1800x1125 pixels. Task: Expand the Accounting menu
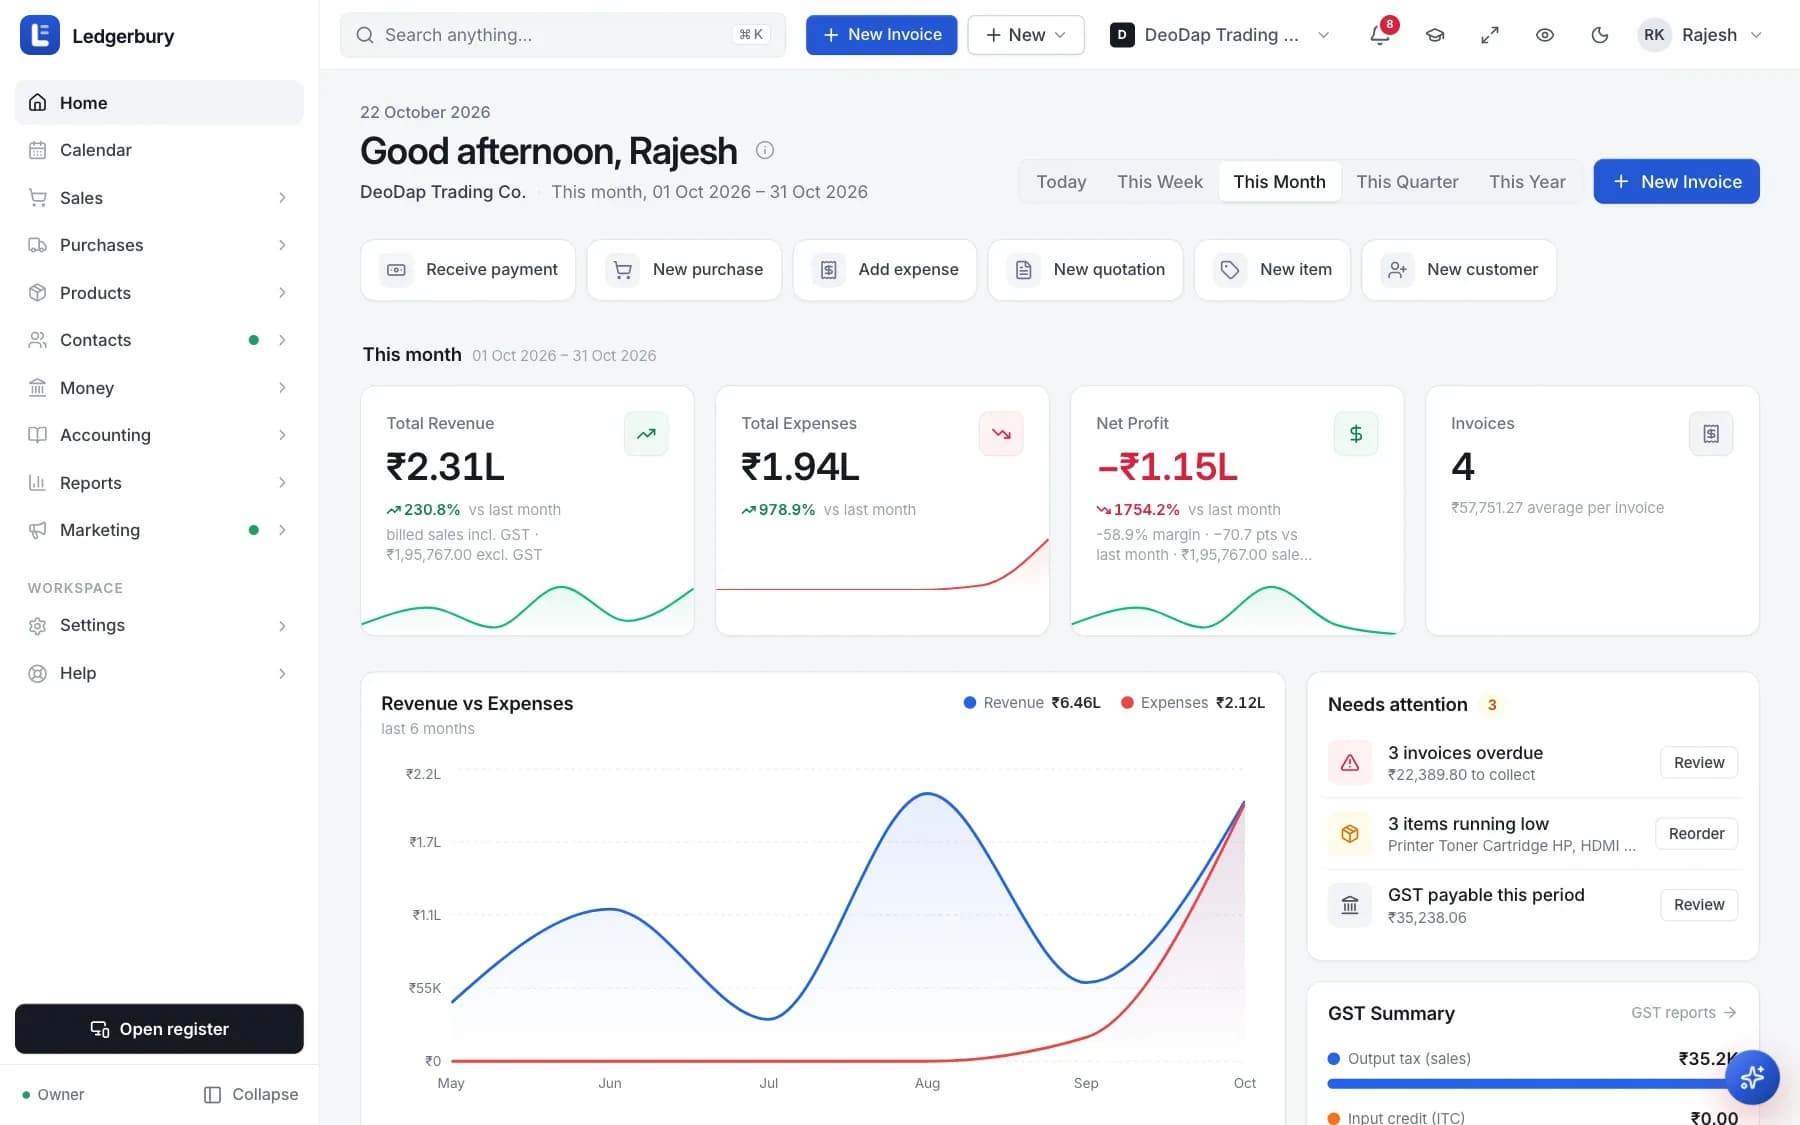point(159,435)
